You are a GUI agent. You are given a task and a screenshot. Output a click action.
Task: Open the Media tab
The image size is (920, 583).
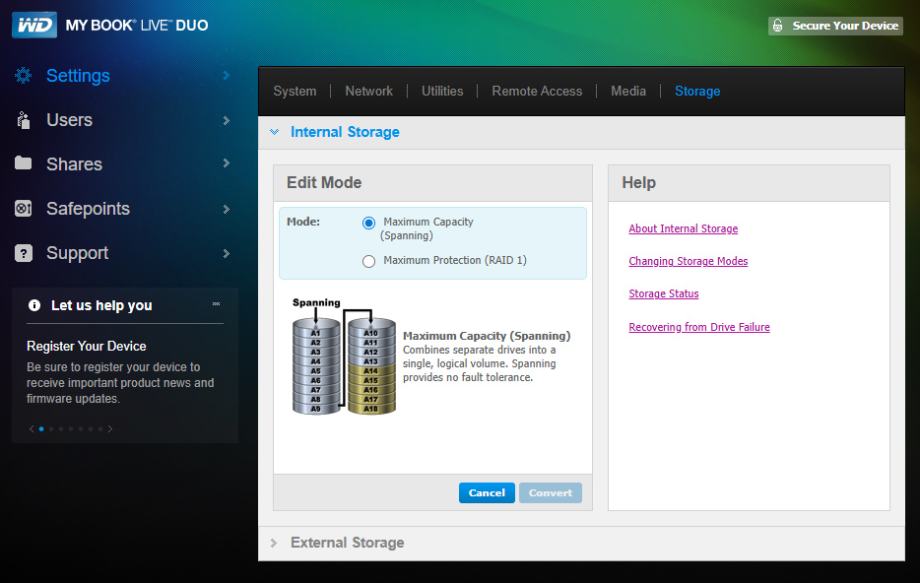(628, 91)
